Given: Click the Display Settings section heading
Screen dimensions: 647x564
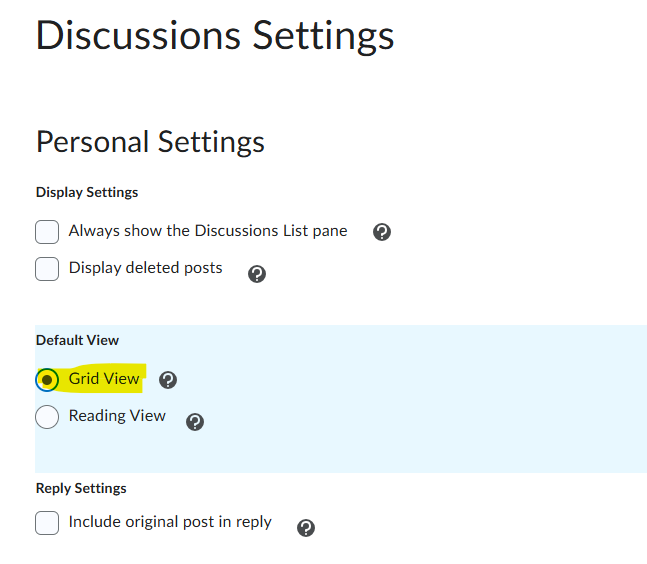Looking at the screenshot, I should [87, 192].
